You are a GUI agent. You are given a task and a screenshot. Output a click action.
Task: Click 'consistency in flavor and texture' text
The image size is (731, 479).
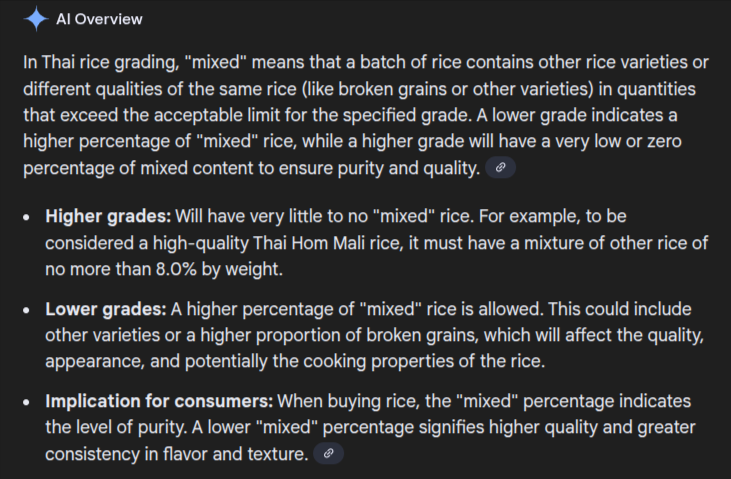click(174, 454)
